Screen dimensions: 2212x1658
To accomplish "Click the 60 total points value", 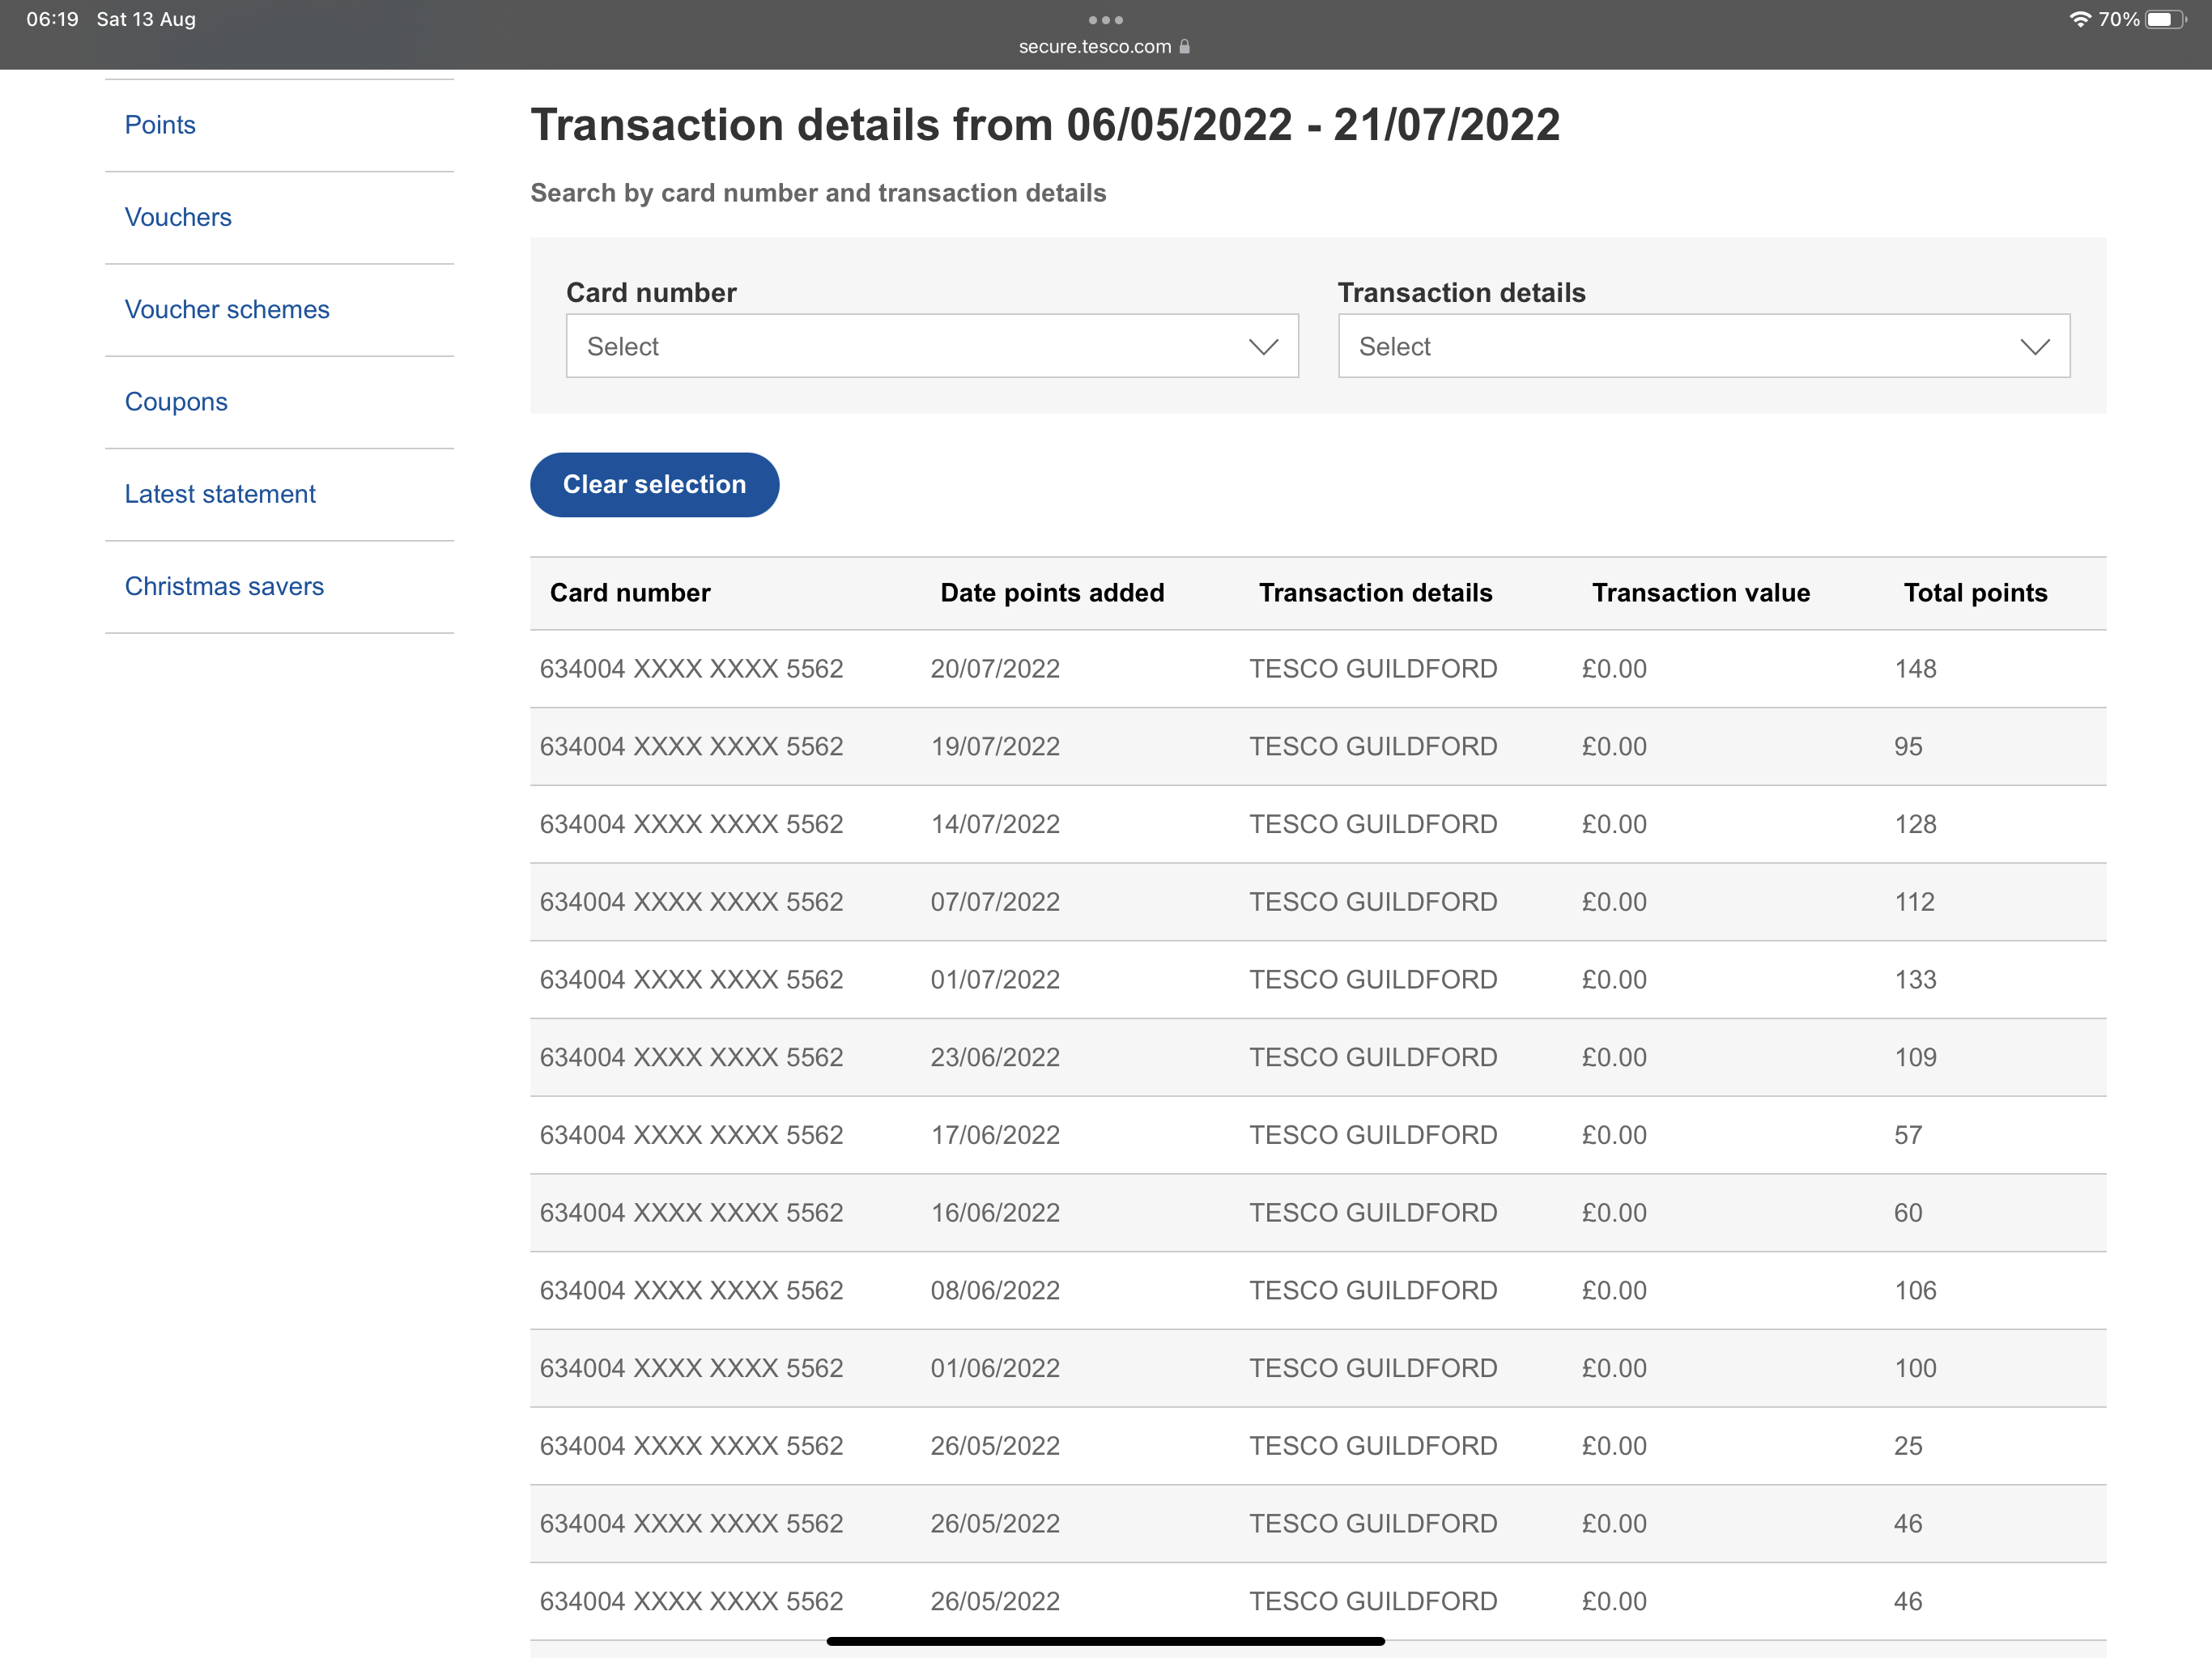I will (1908, 1213).
